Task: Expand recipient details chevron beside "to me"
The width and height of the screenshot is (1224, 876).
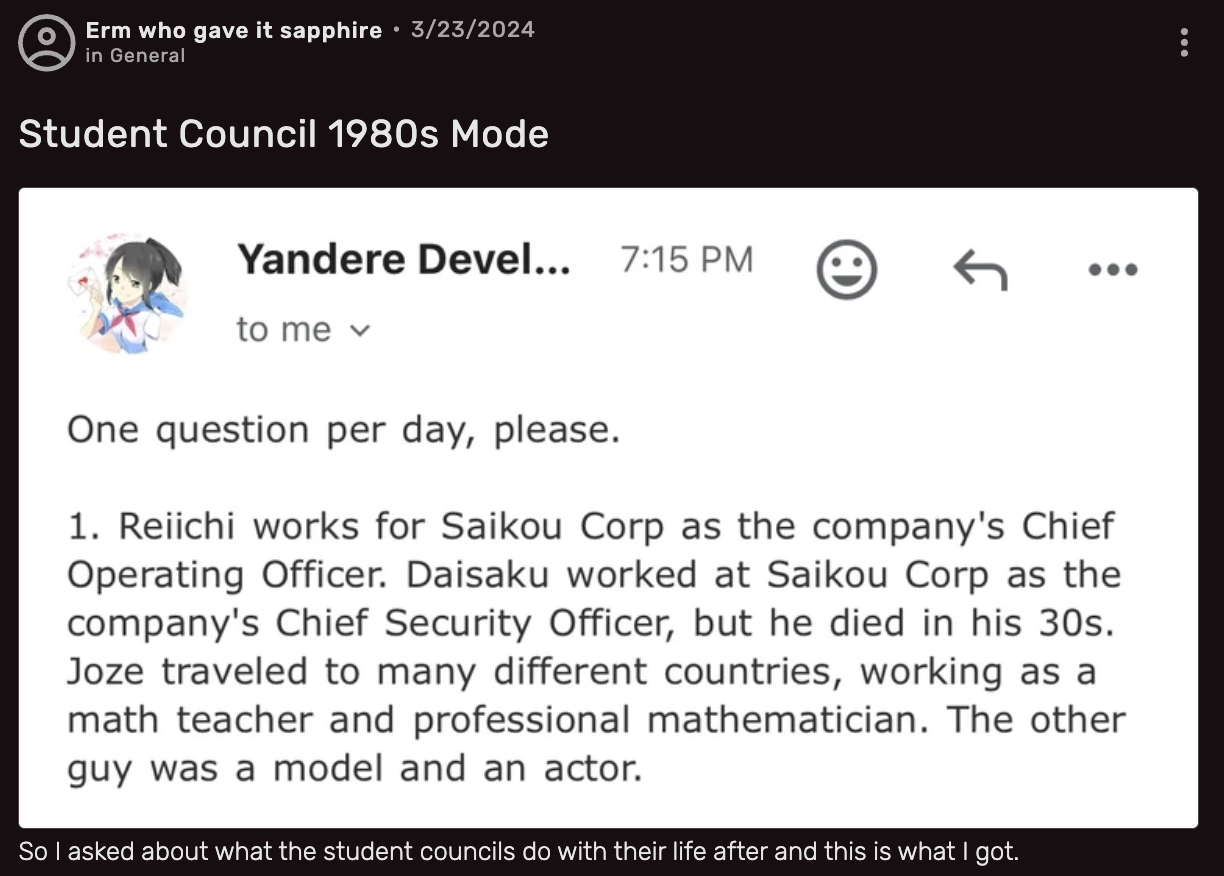Action: pyautogui.click(x=363, y=330)
